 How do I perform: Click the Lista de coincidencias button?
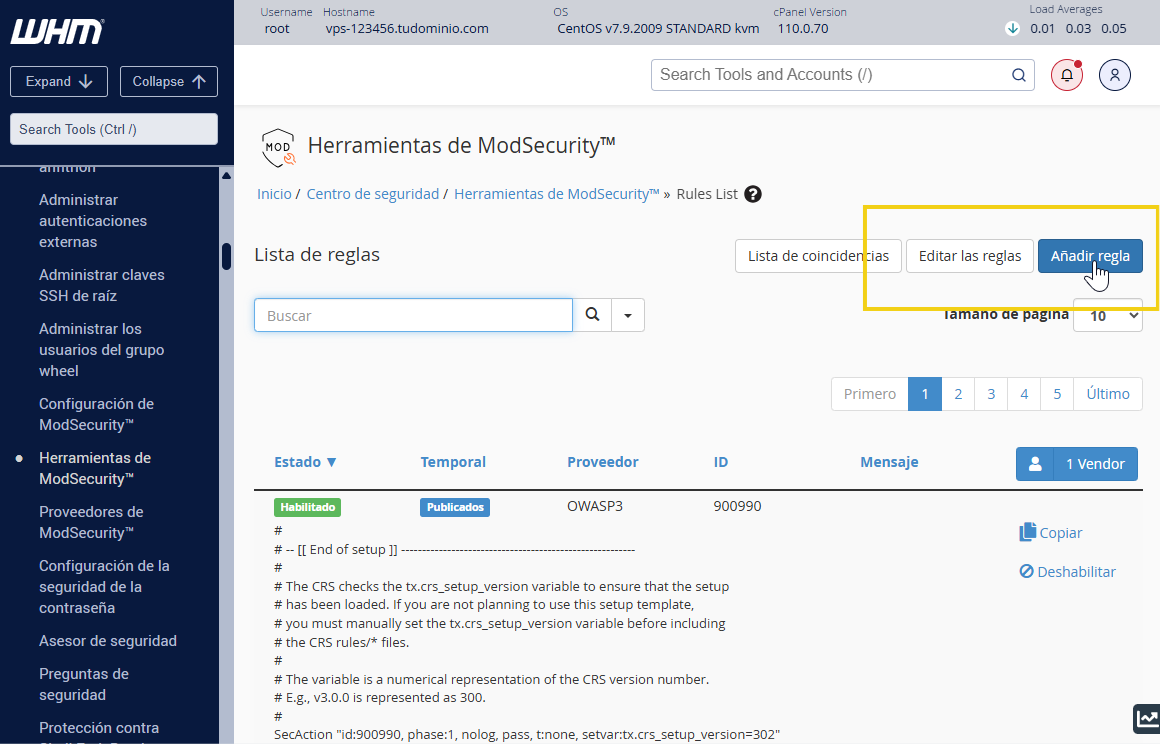coord(818,256)
